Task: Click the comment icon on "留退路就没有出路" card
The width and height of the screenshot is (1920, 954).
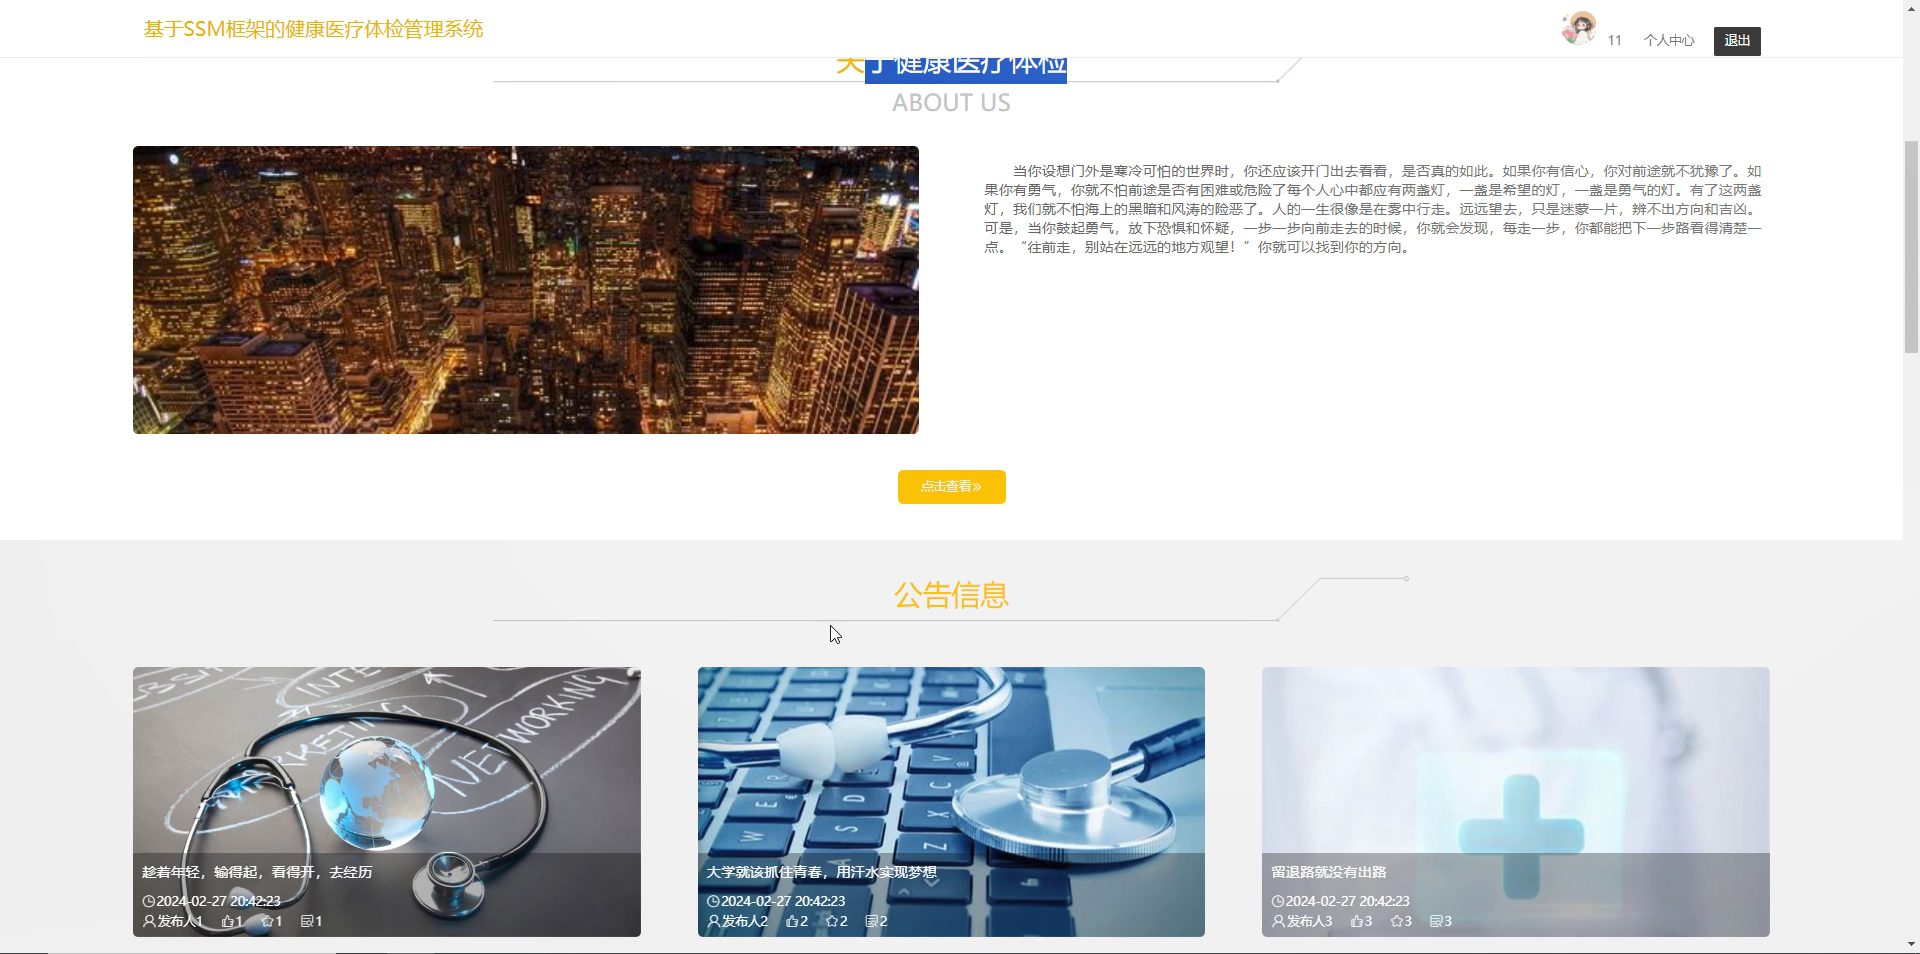Action: (1437, 921)
